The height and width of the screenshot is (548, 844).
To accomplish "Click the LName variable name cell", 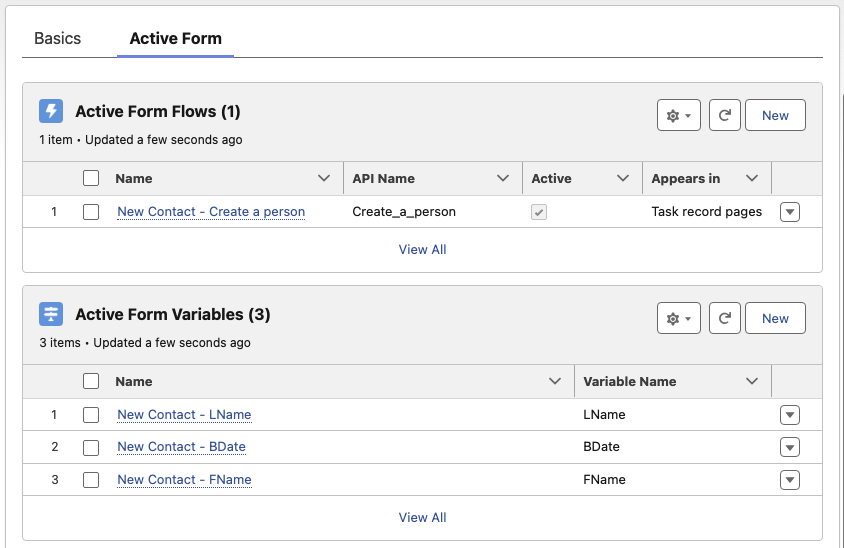I will (604, 414).
